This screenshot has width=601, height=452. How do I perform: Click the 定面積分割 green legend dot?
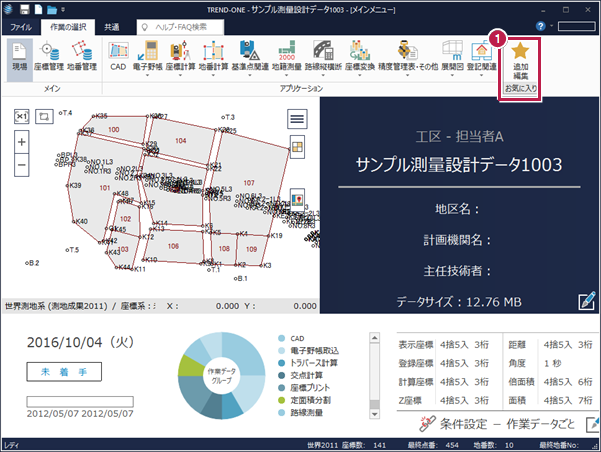tap(282, 400)
